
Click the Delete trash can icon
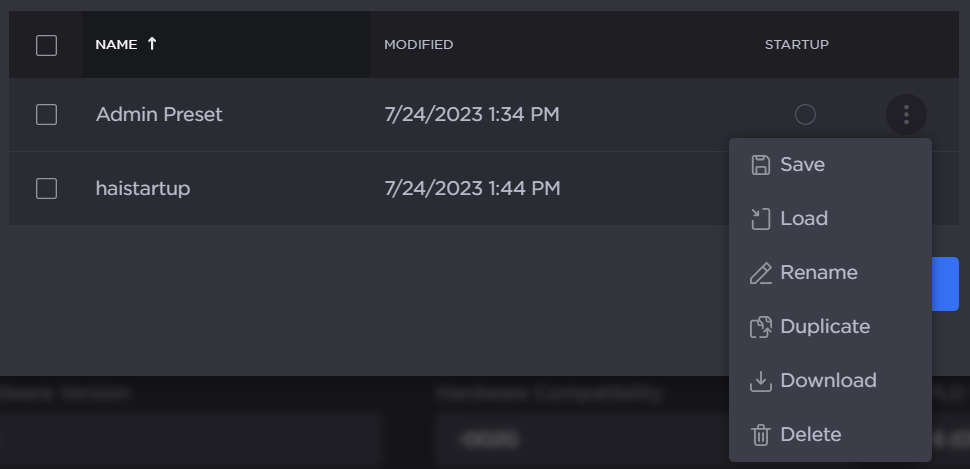[761, 435]
